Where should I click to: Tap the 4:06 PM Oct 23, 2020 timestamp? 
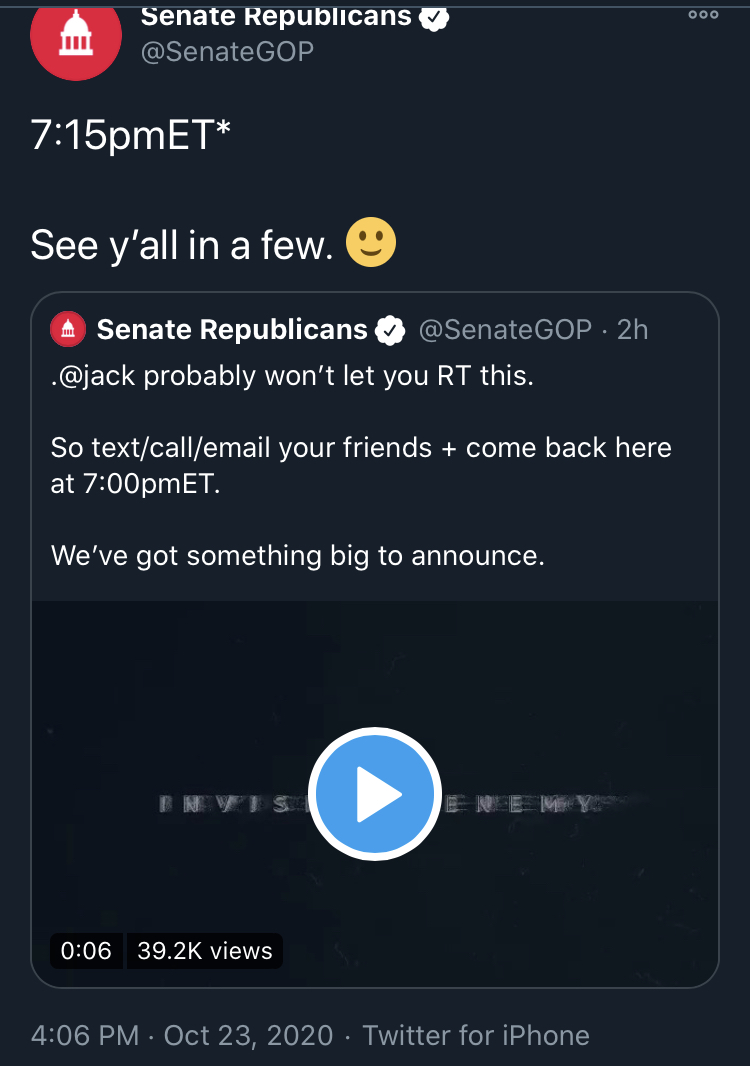[x=182, y=1035]
